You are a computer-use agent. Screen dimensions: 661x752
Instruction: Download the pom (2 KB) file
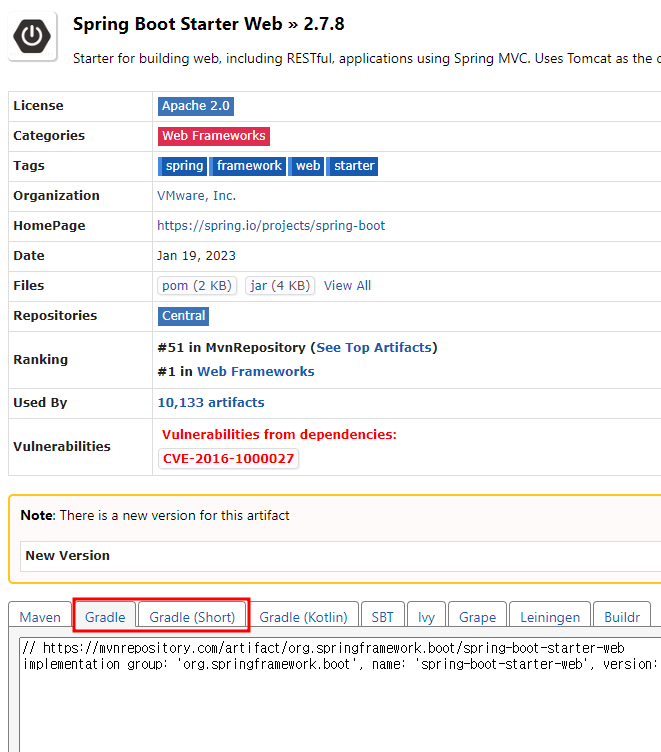(x=197, y=286)
